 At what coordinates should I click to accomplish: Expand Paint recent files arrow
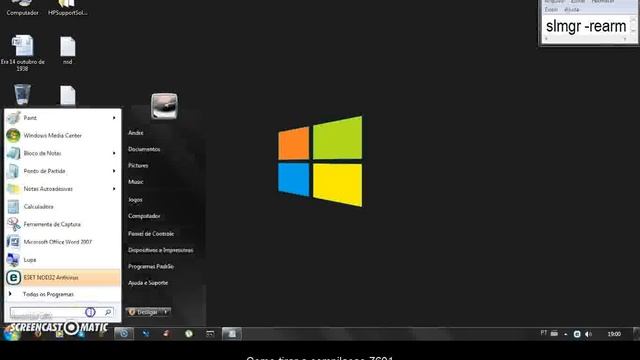tap(114, 118)
